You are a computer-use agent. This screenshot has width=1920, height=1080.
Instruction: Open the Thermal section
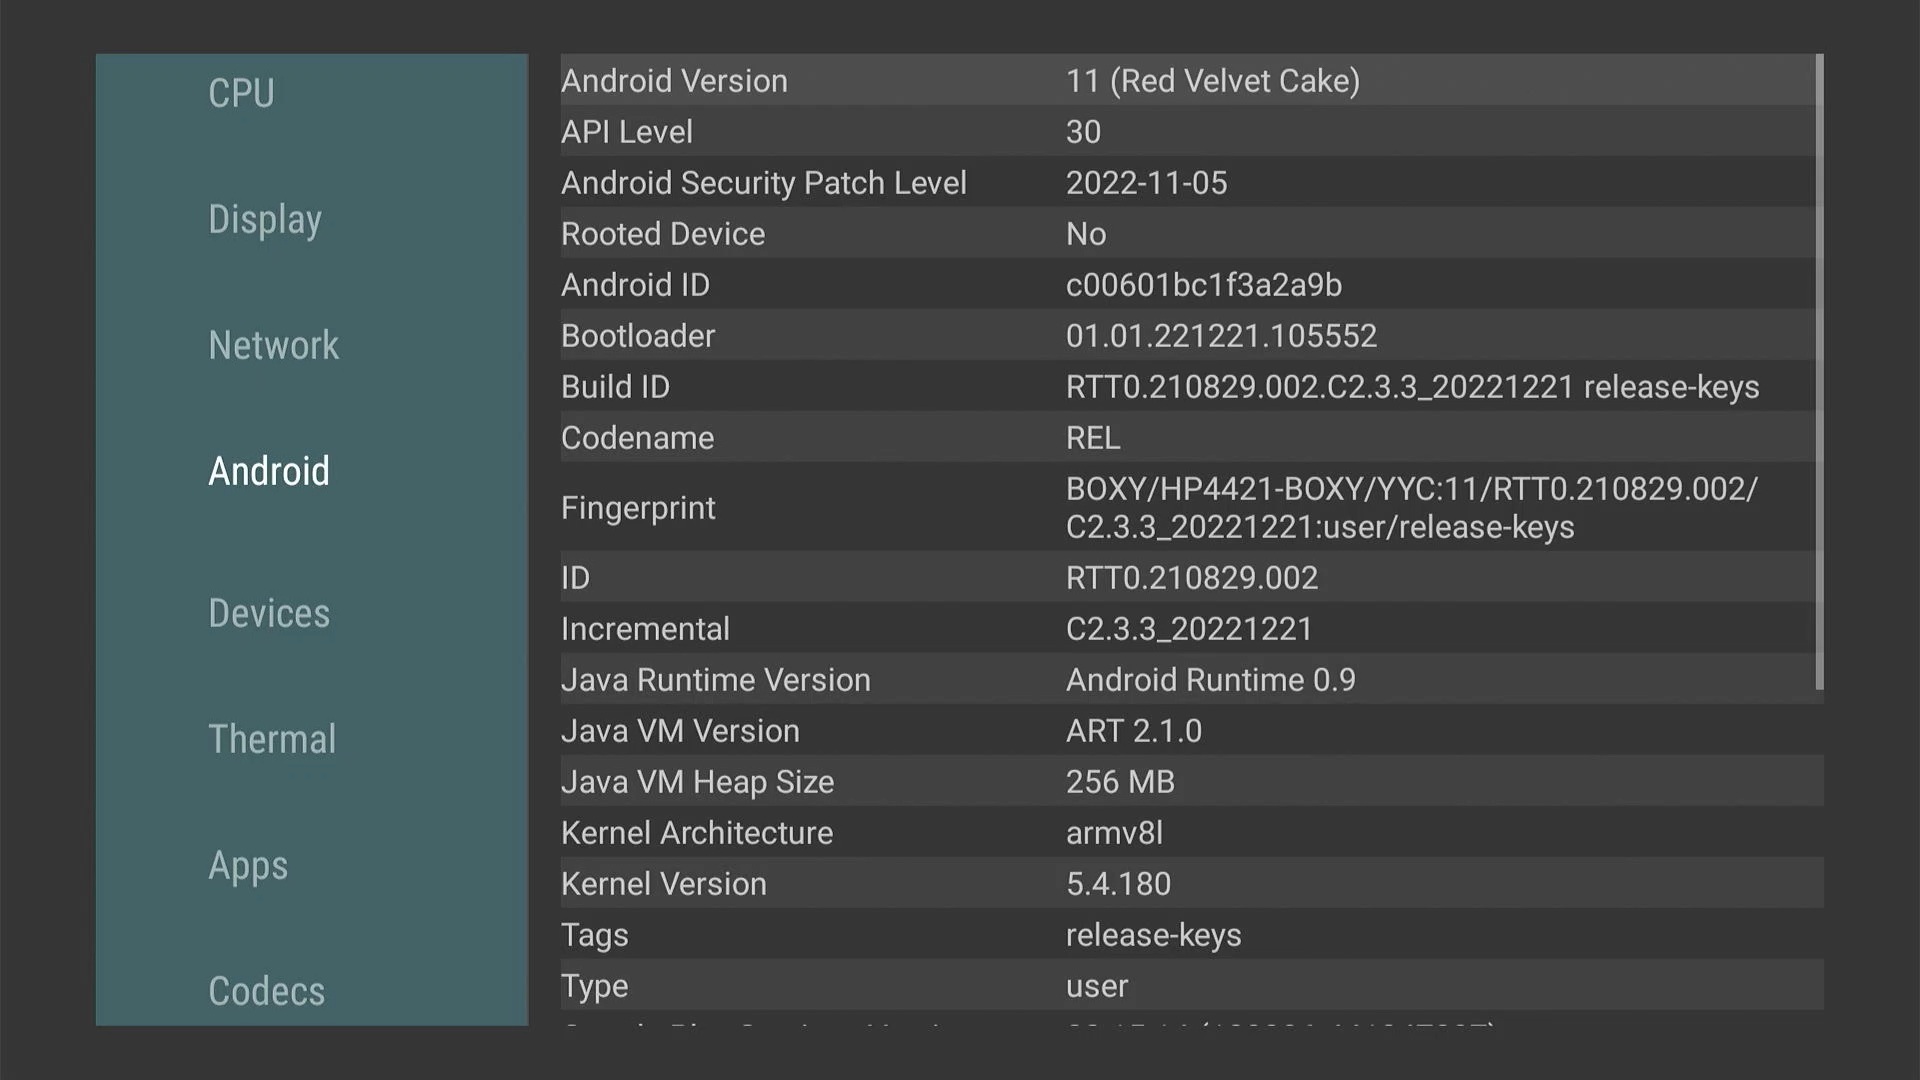tap(272, 739)
